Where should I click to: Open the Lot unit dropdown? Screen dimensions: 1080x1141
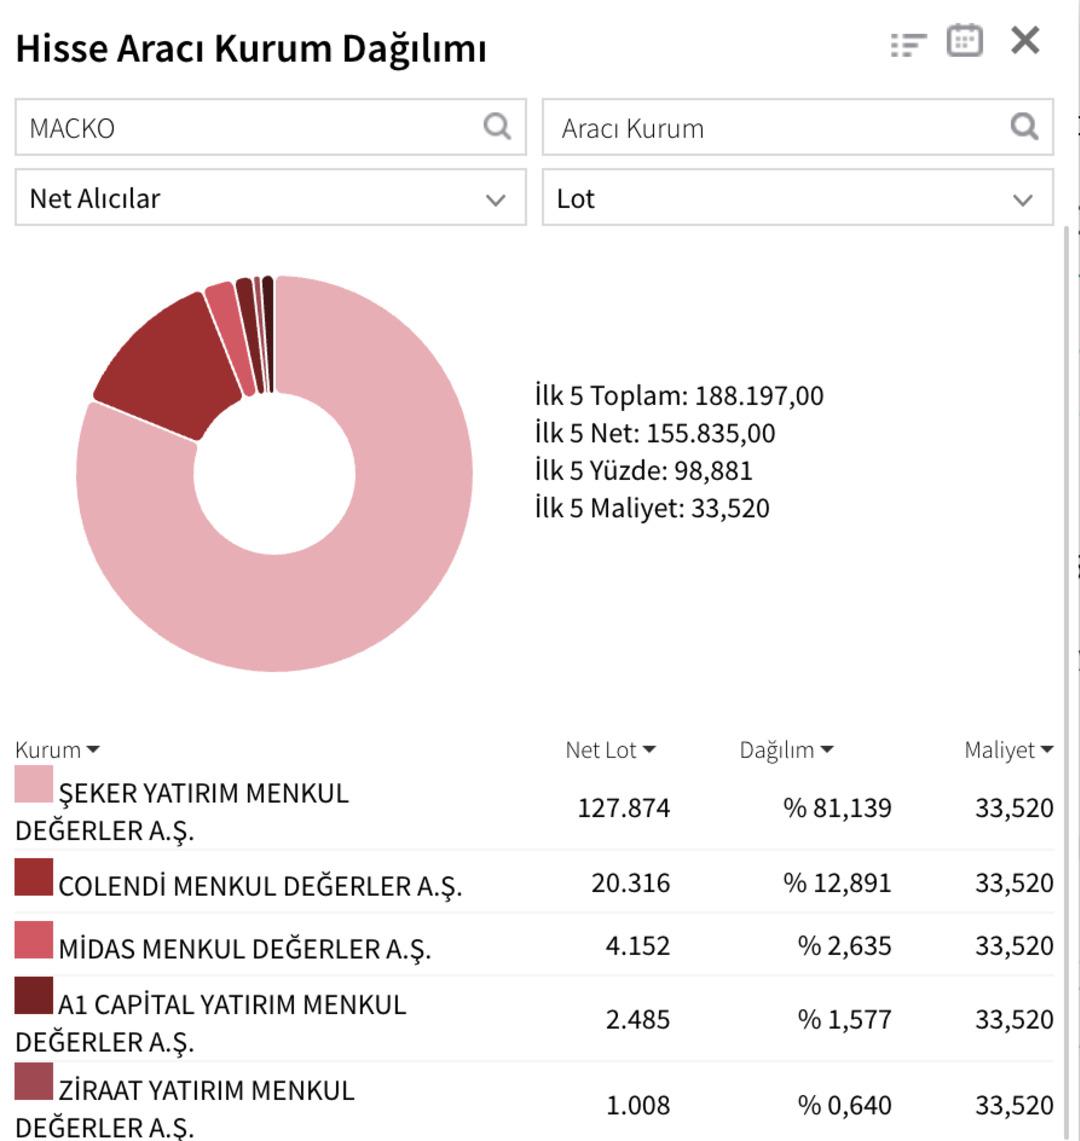click(800, 198)
